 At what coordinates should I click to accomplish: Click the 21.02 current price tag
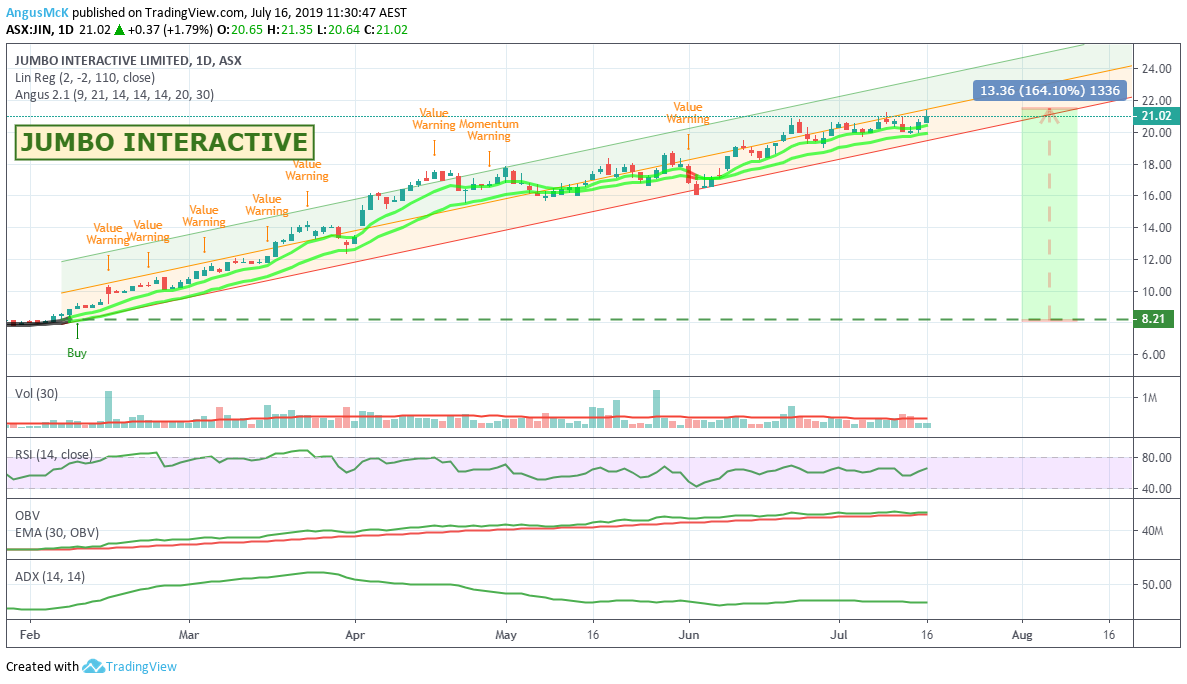click(x=1155, y=116)
